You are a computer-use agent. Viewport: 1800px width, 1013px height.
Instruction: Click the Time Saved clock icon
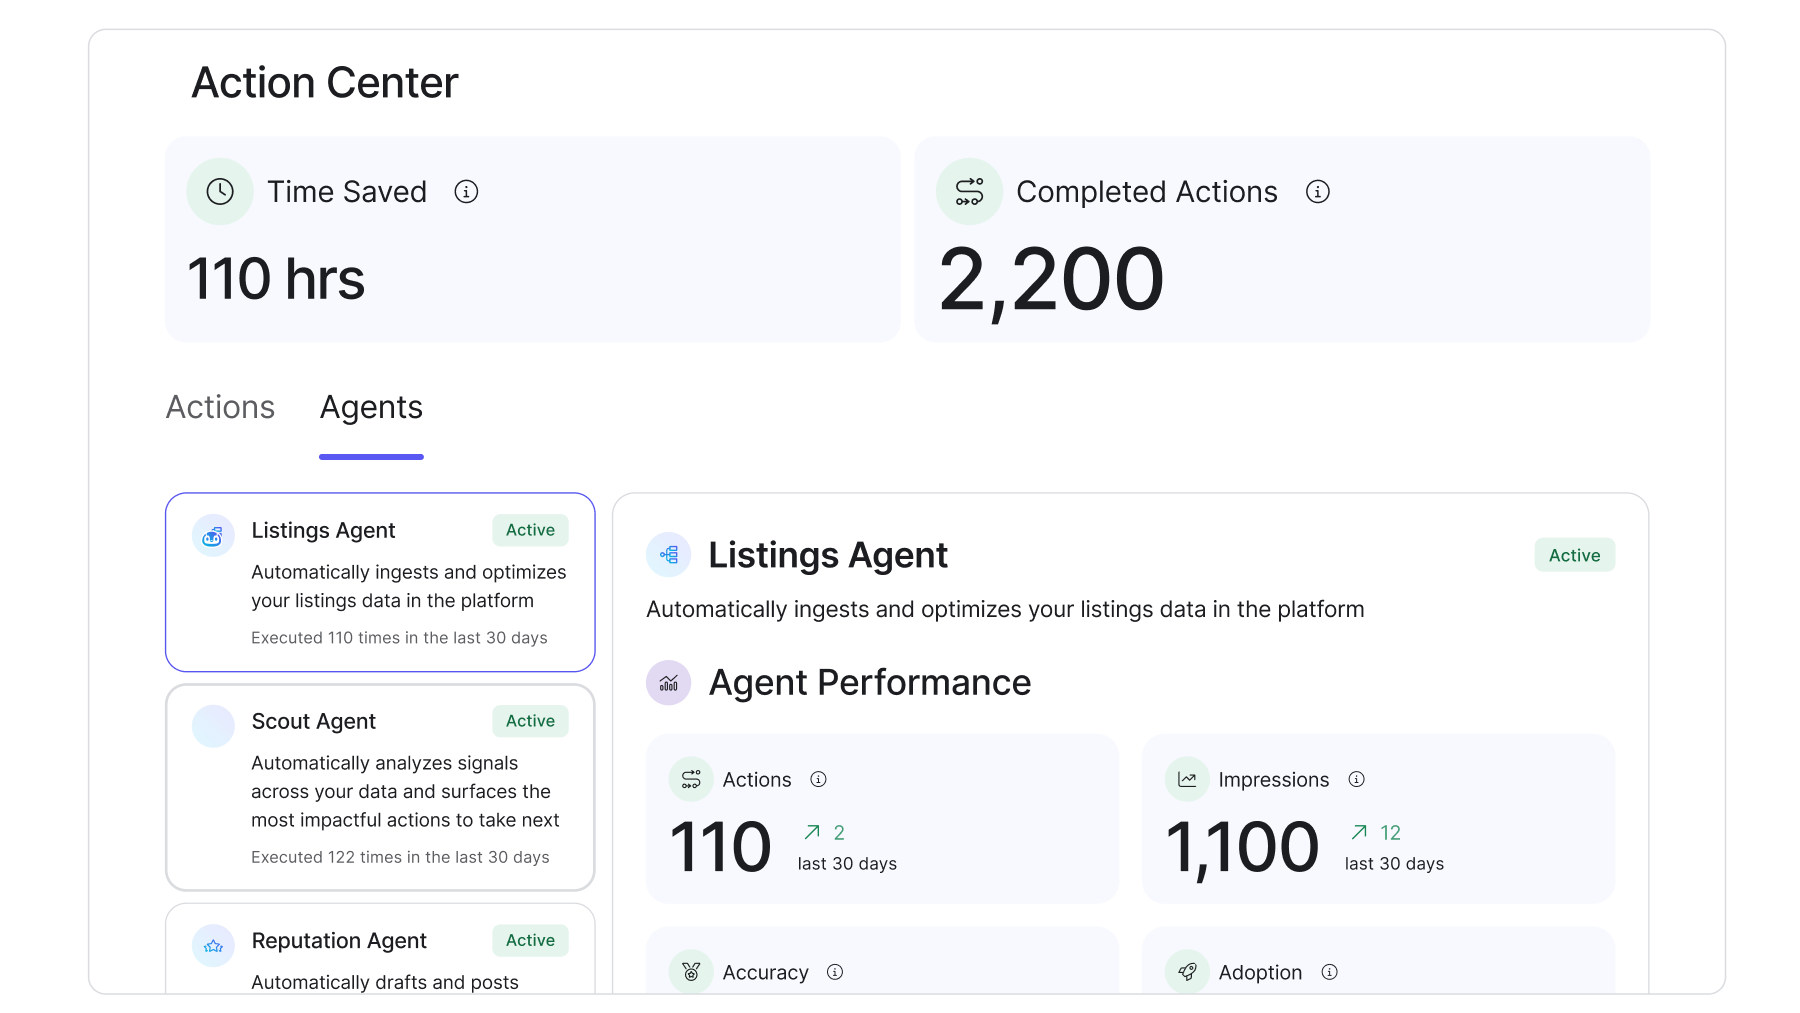pos(220,191)
